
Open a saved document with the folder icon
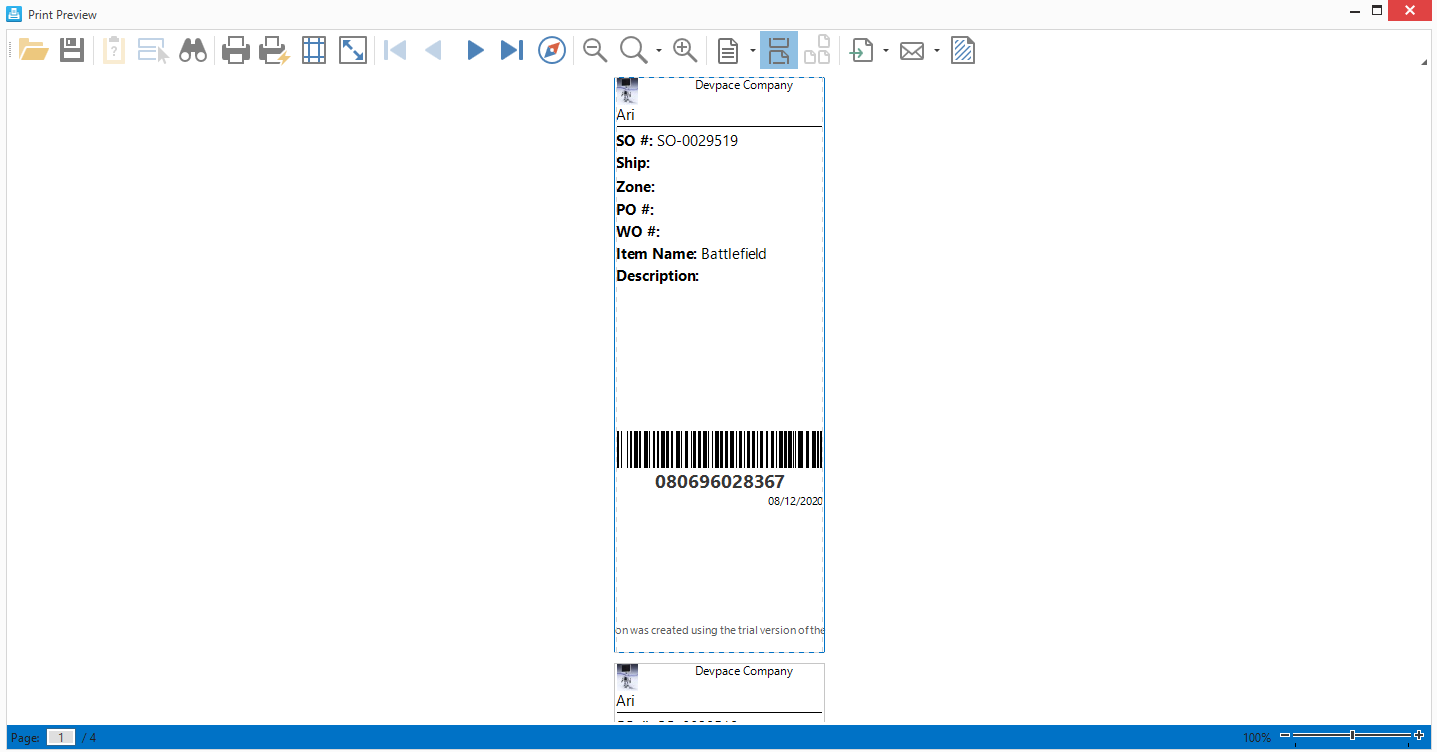point(34,50)
